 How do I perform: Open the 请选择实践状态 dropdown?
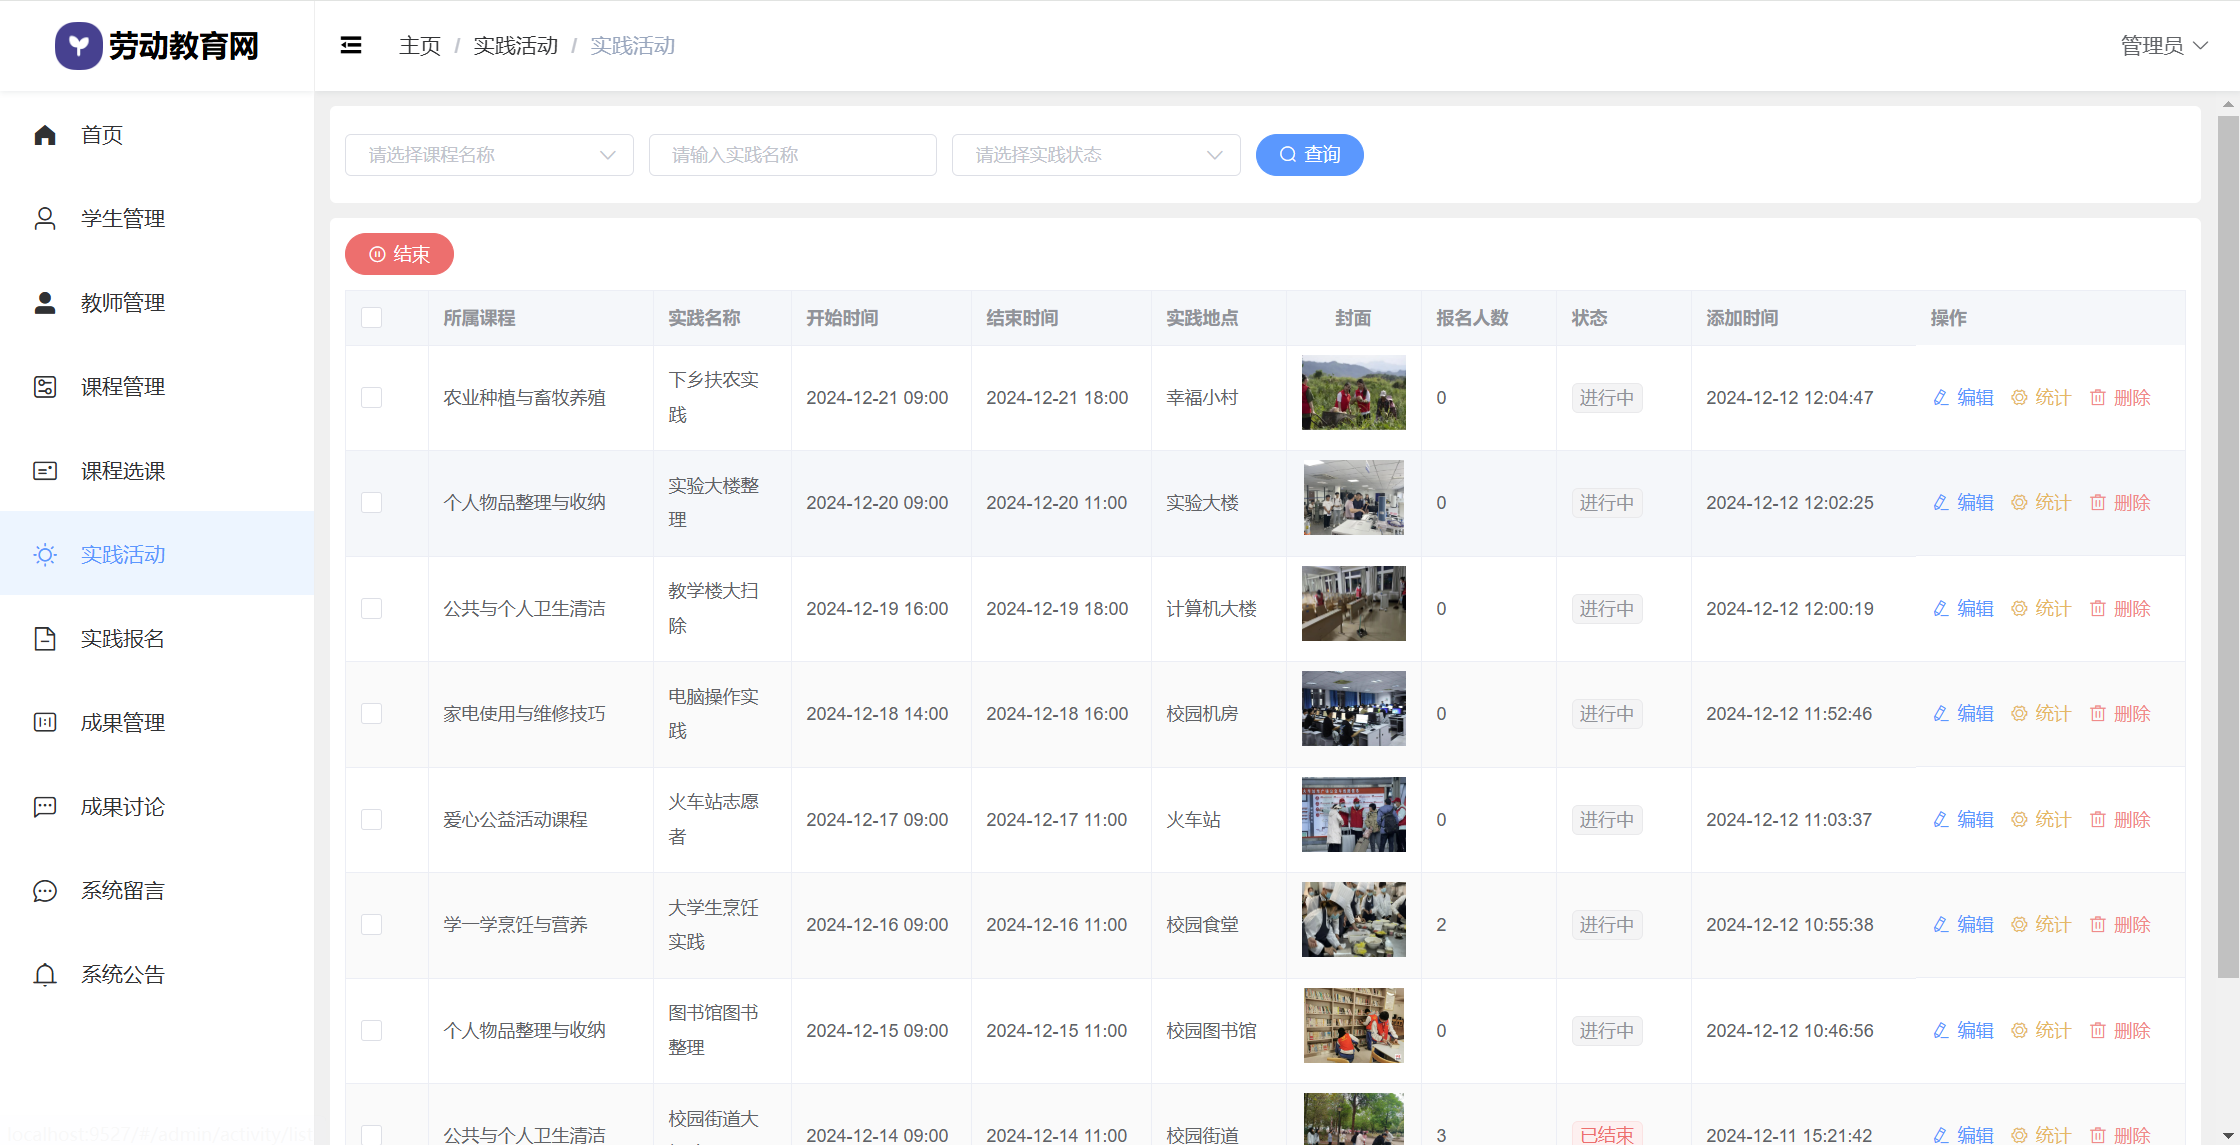(x=1096, y=155)
